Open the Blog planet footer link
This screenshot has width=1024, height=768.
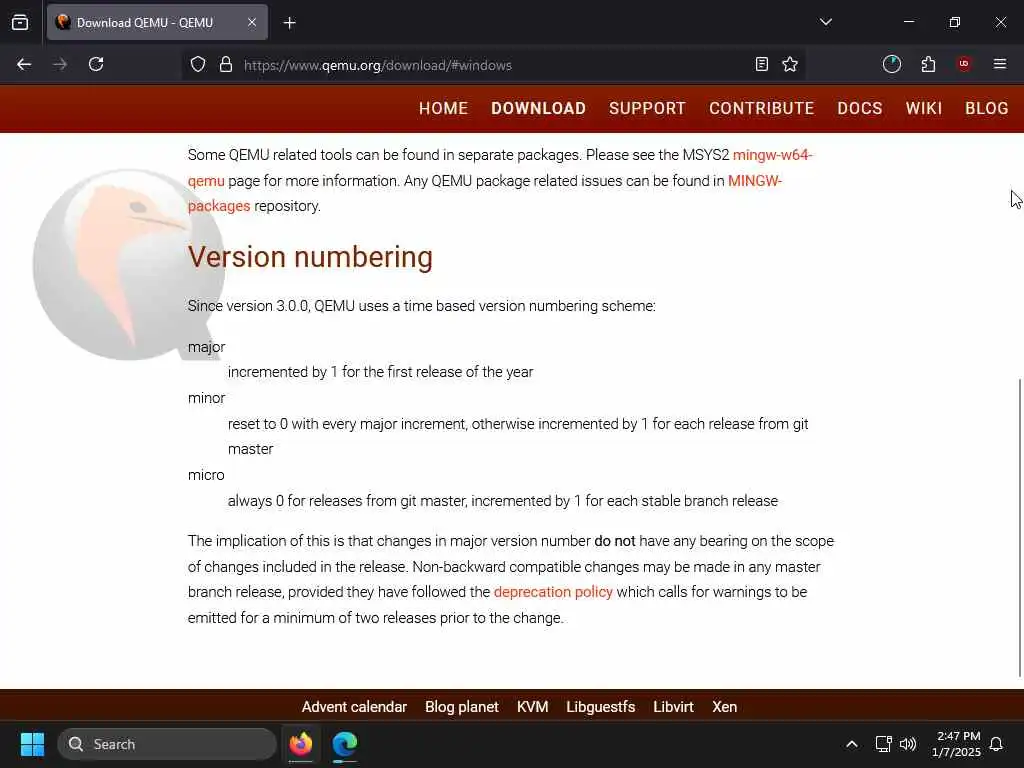pos(462,707)
